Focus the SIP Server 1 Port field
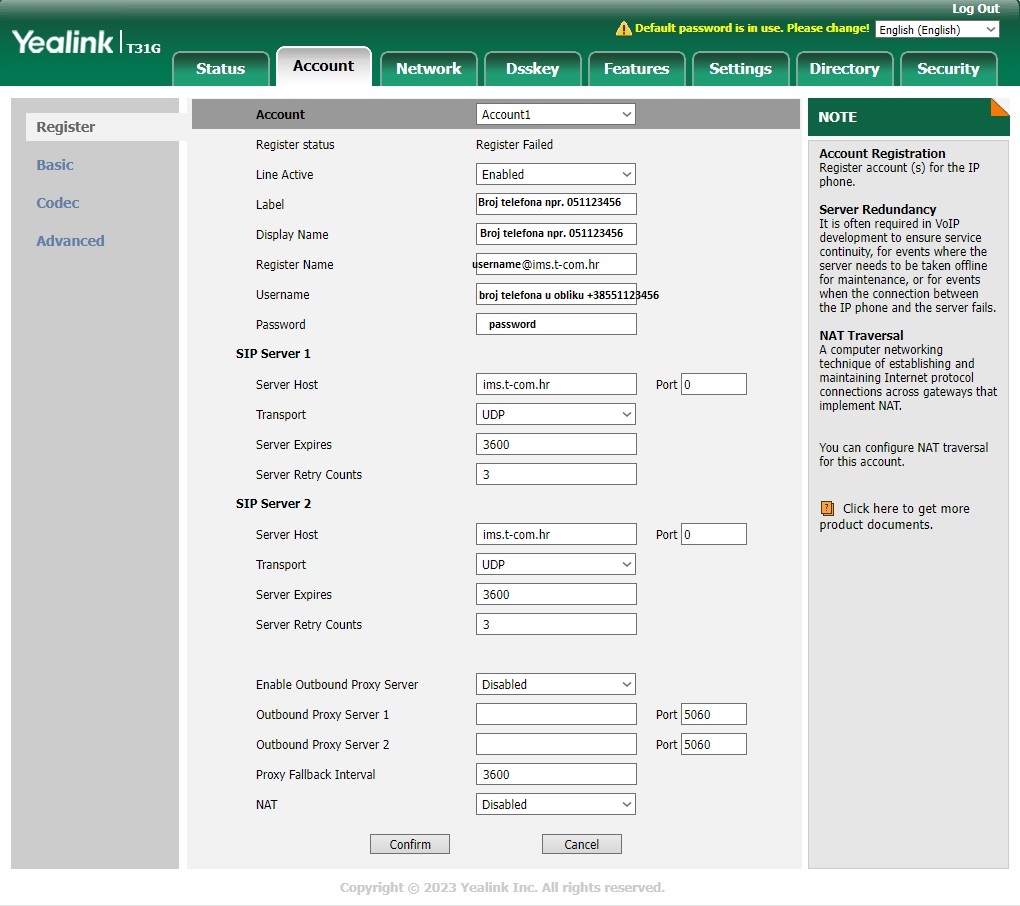 click(713, 385)
